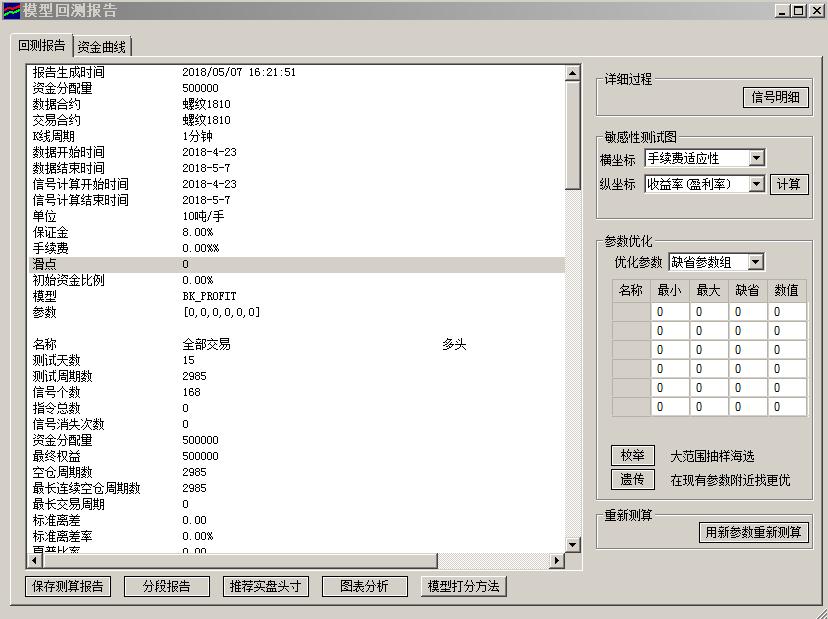Click 推荐实盘头寸 button
This screenshot has width=828, height=619.
click(266, 587)
